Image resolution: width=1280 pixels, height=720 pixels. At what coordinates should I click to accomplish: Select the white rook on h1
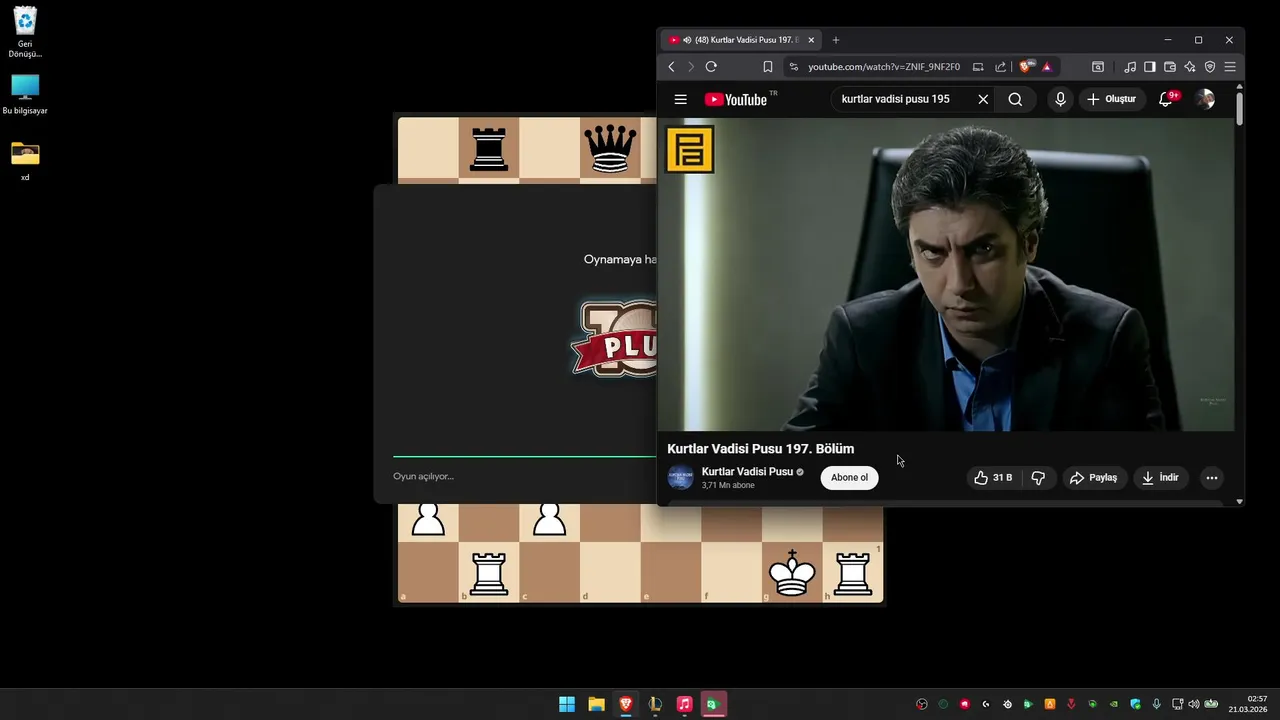tap(853, 573)
